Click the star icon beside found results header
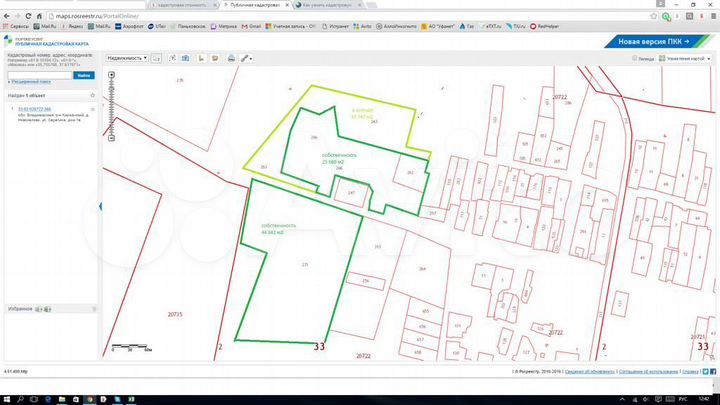Screen dimensions: 720x405 click(x=91, y=95)
